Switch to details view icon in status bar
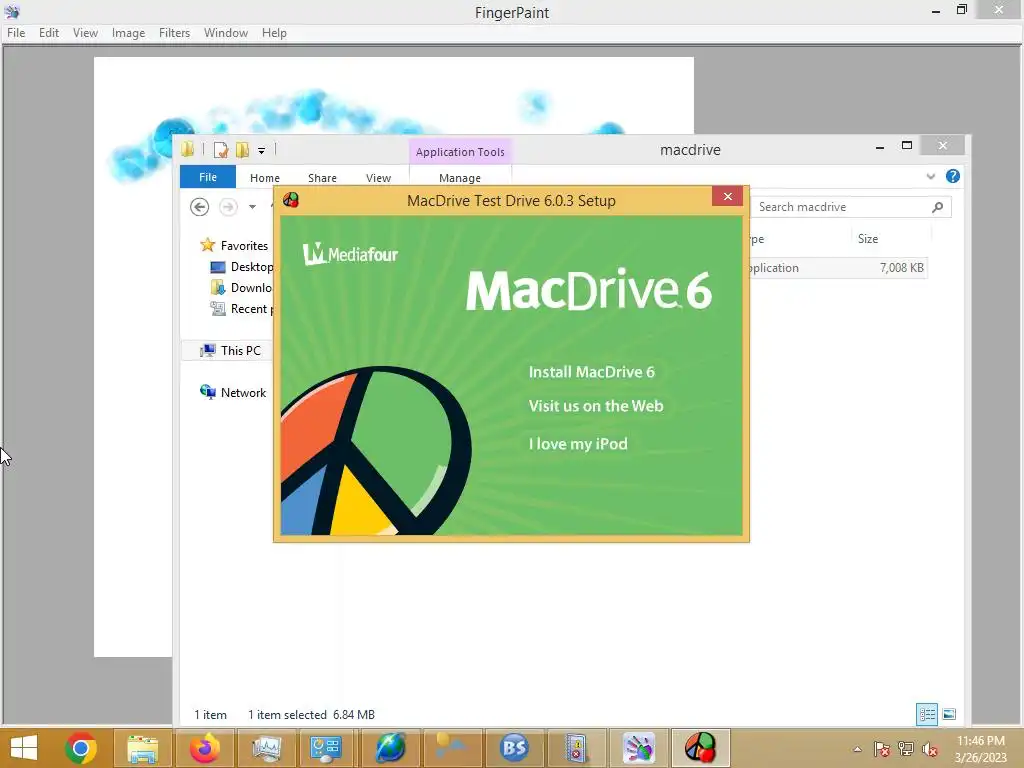 (x=927, y=714)
